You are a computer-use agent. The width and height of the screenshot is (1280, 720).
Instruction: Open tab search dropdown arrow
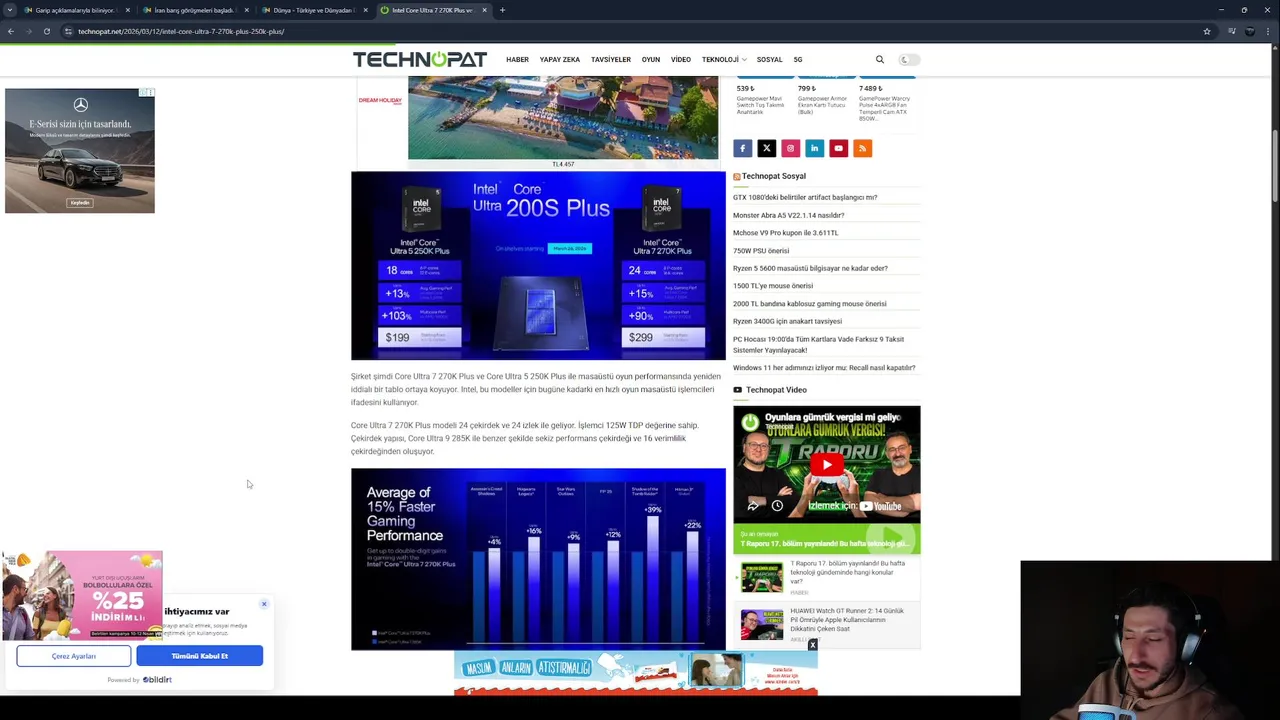(x=10, y=10)
